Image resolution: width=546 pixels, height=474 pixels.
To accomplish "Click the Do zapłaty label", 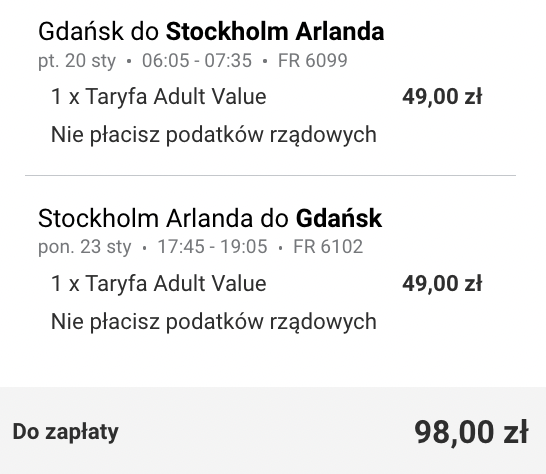I will point(65,432).
